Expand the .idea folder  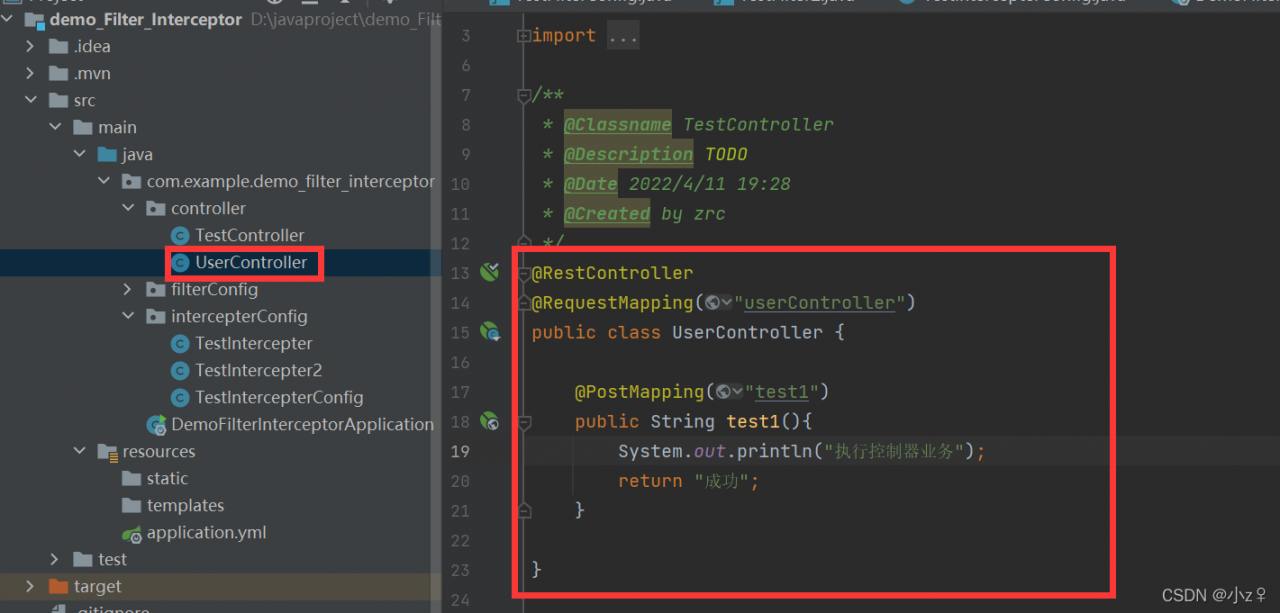click(30, 47)
